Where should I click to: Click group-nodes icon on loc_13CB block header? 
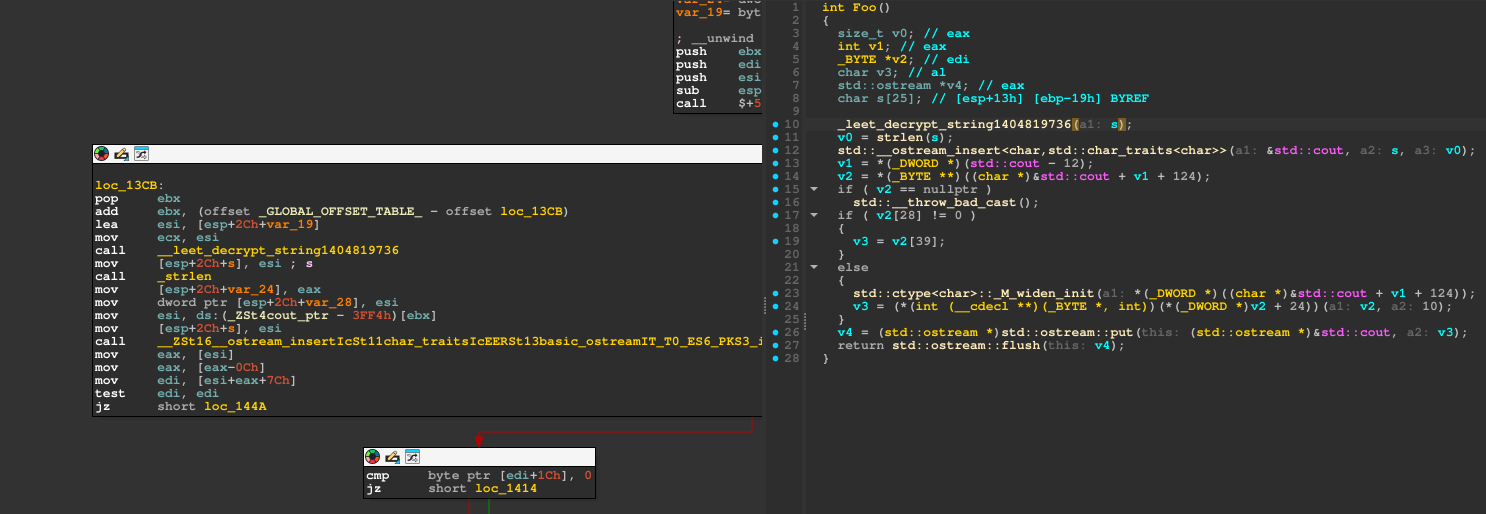[141, 154]
